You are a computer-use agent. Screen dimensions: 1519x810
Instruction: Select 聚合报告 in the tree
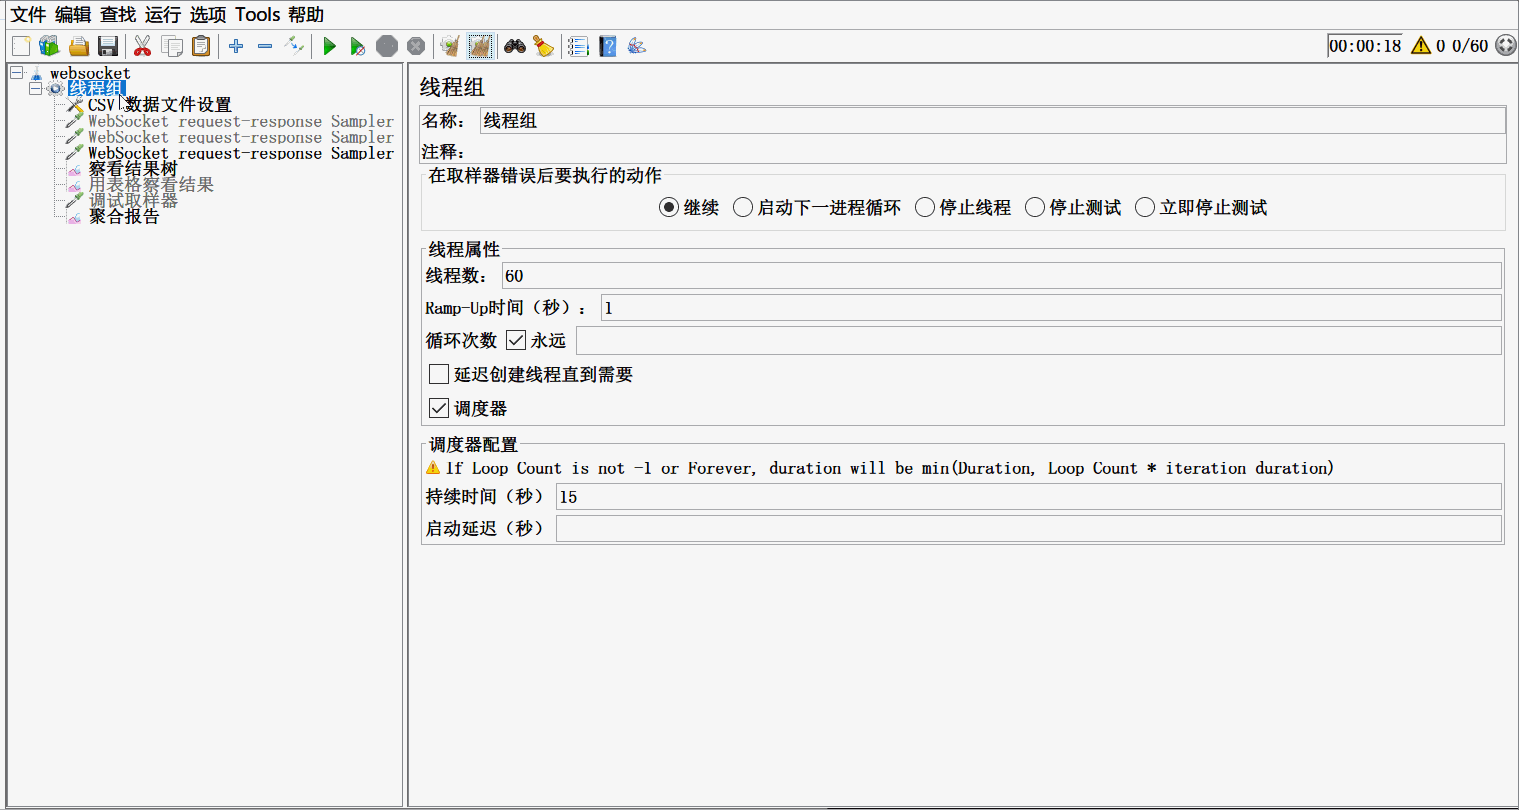[124, 216]
